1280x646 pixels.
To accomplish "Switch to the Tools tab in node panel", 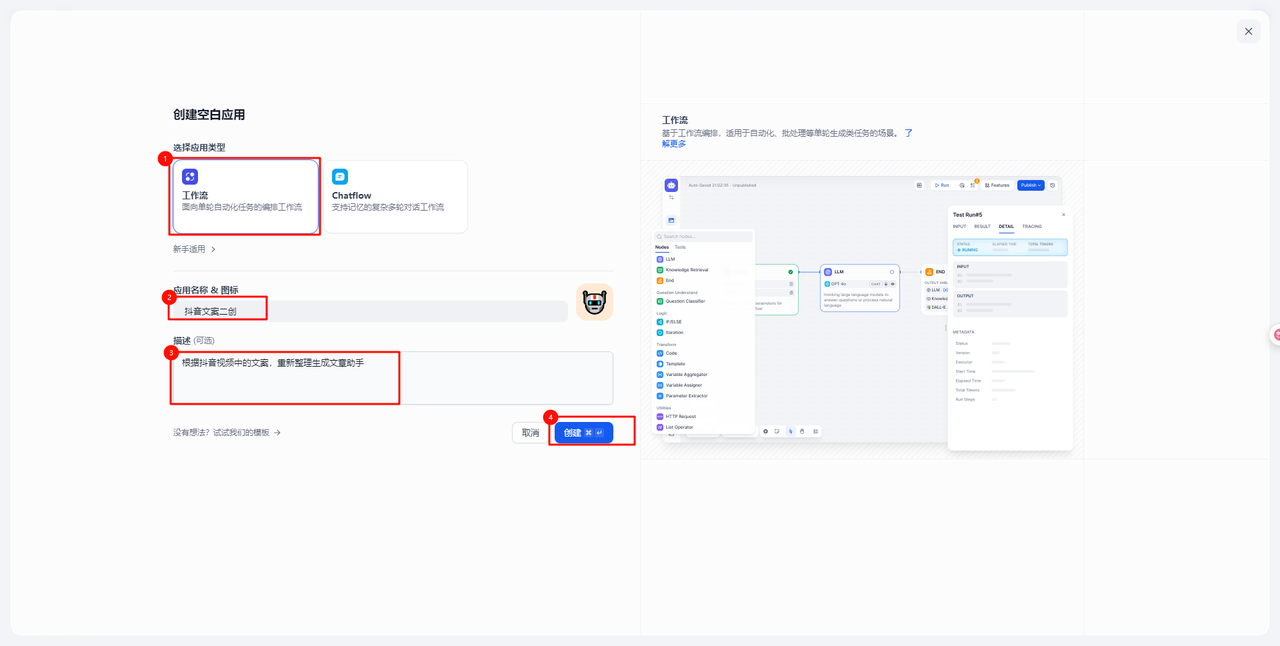I will click(680, 247).
